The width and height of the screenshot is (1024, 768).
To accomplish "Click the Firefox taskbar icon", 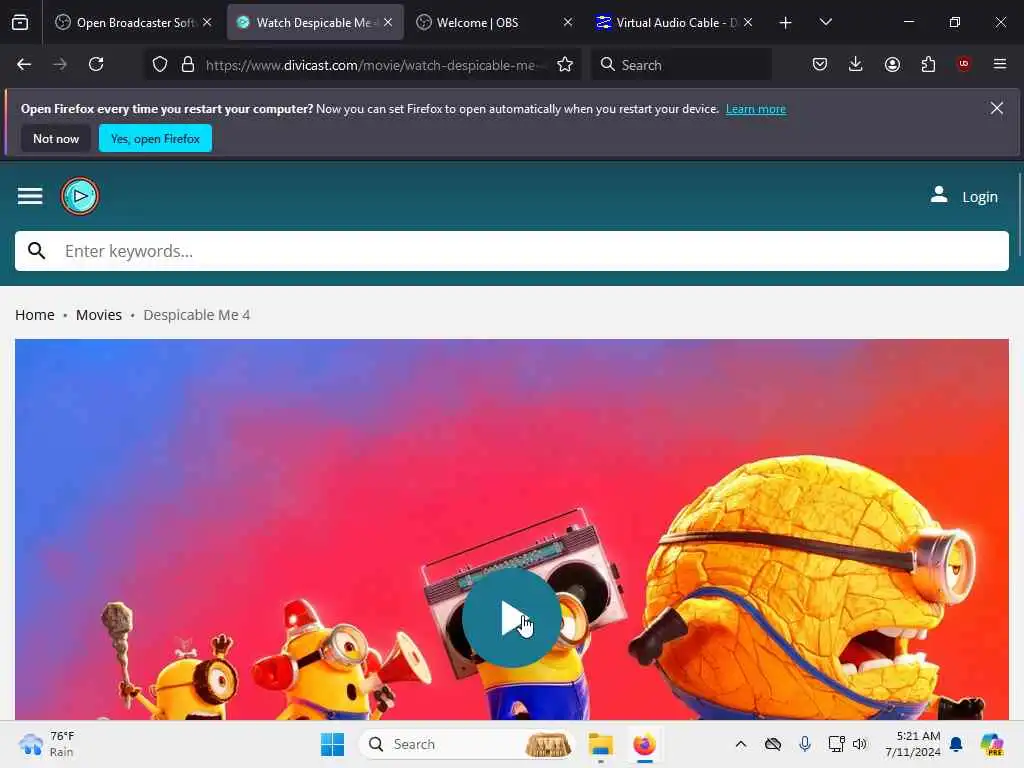I will point(645,744).
